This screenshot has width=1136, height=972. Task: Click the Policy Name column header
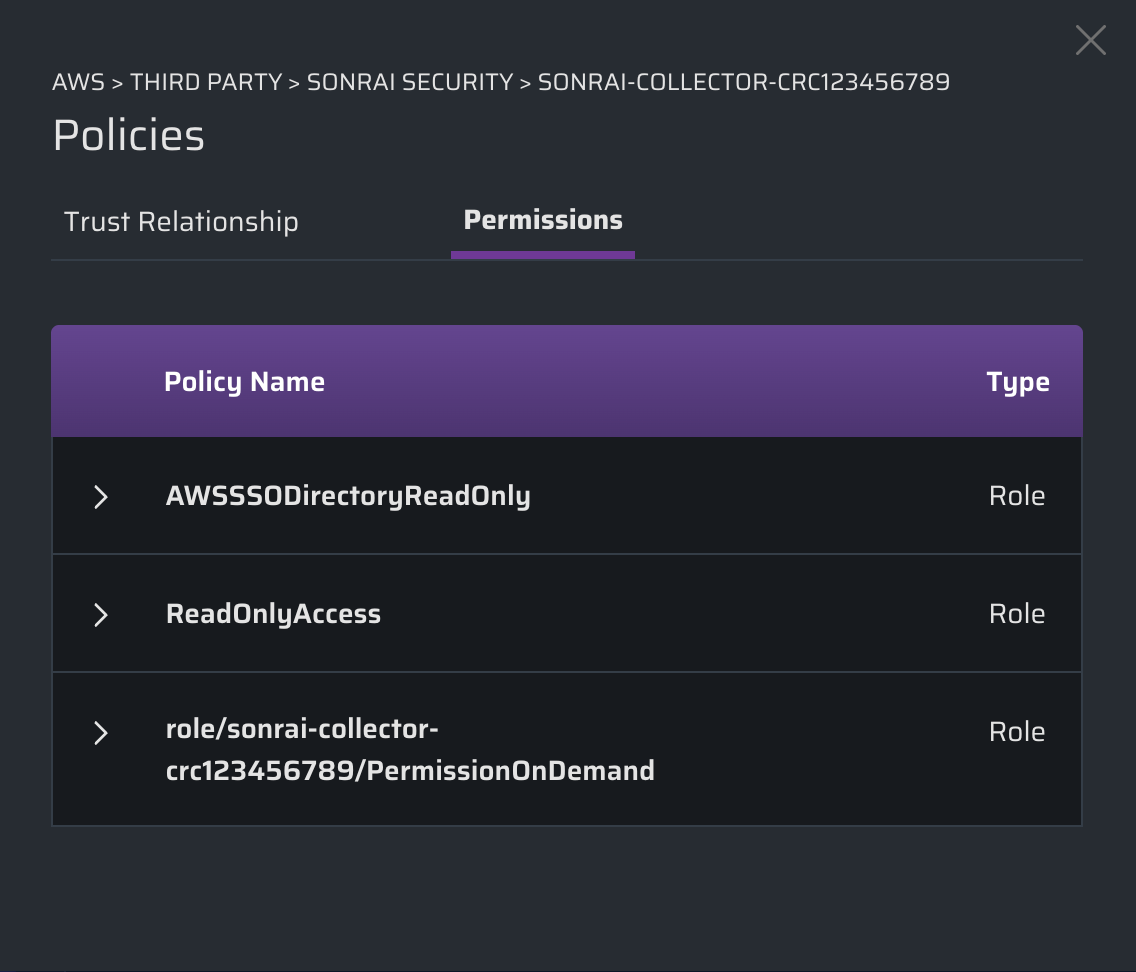pos(244,382)
